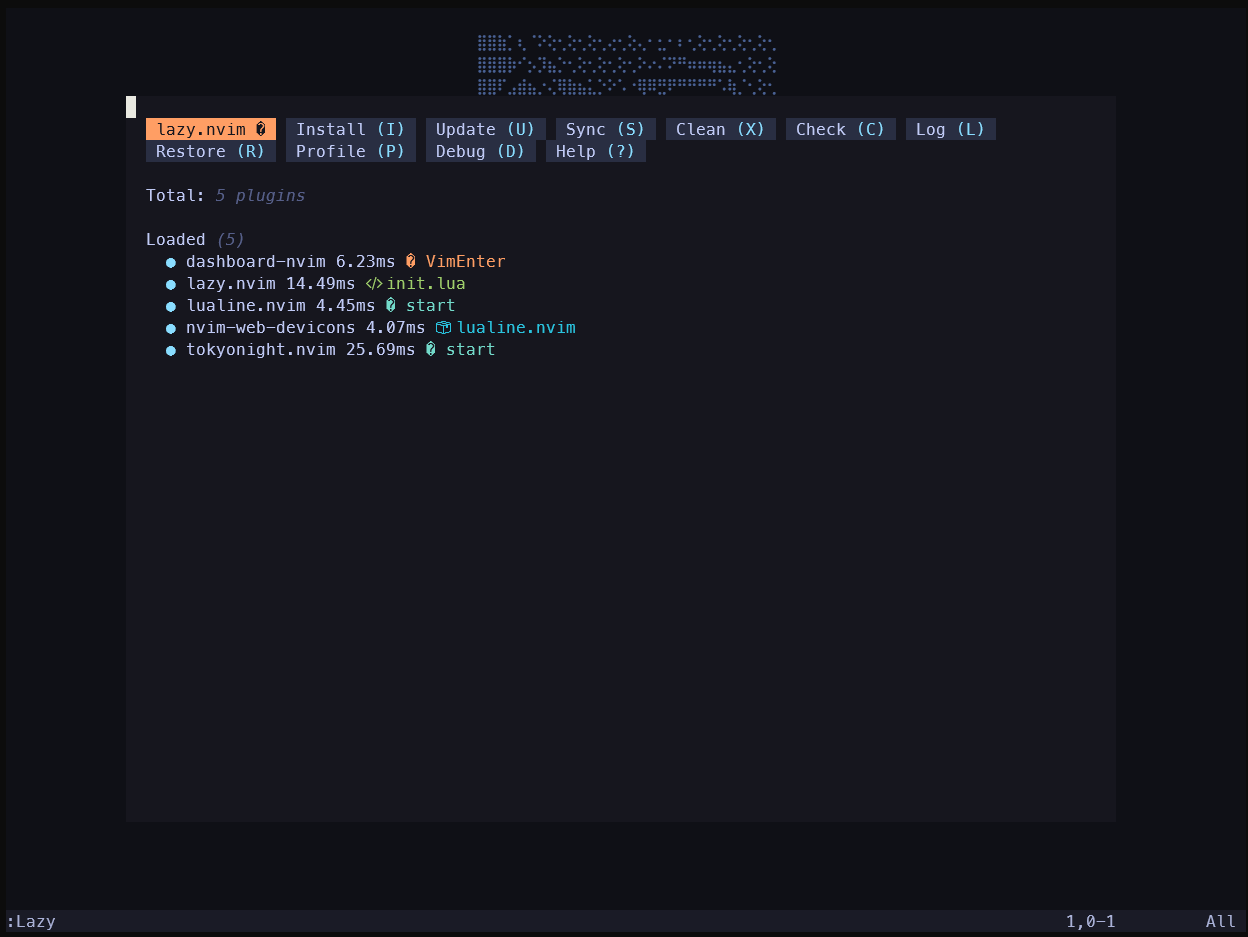This screenshot has height=937, width=1248.
Task: Run Update (U) for plugins
Action: [485, 129]
